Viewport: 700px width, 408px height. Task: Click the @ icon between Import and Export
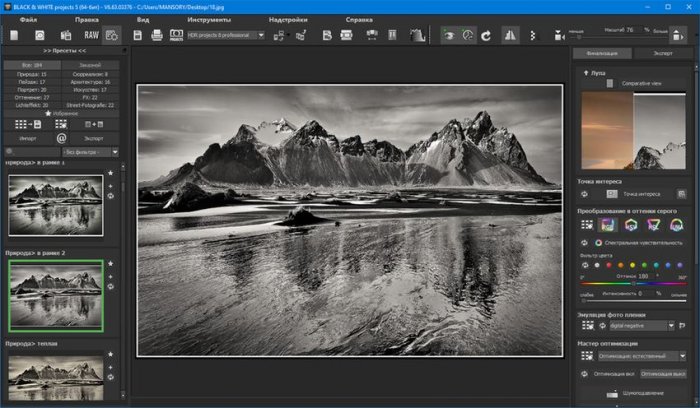click(x=61, y=138)
